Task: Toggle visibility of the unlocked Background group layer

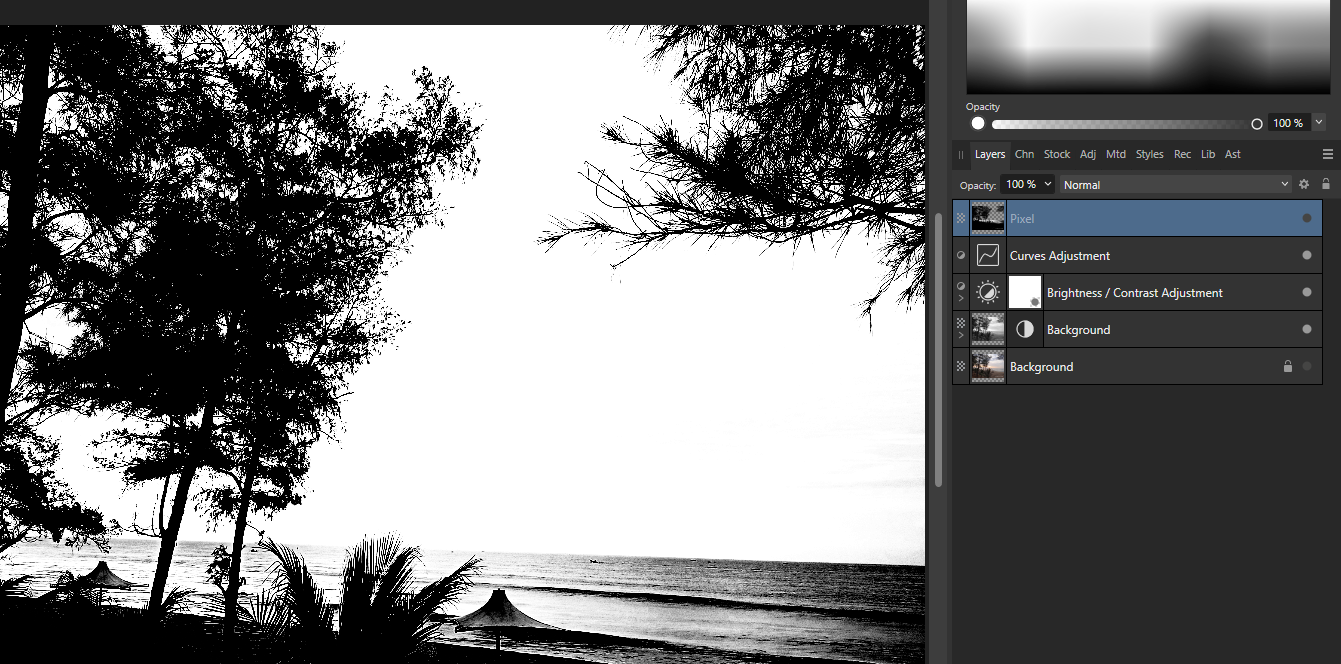Action: pos(1307,329)
